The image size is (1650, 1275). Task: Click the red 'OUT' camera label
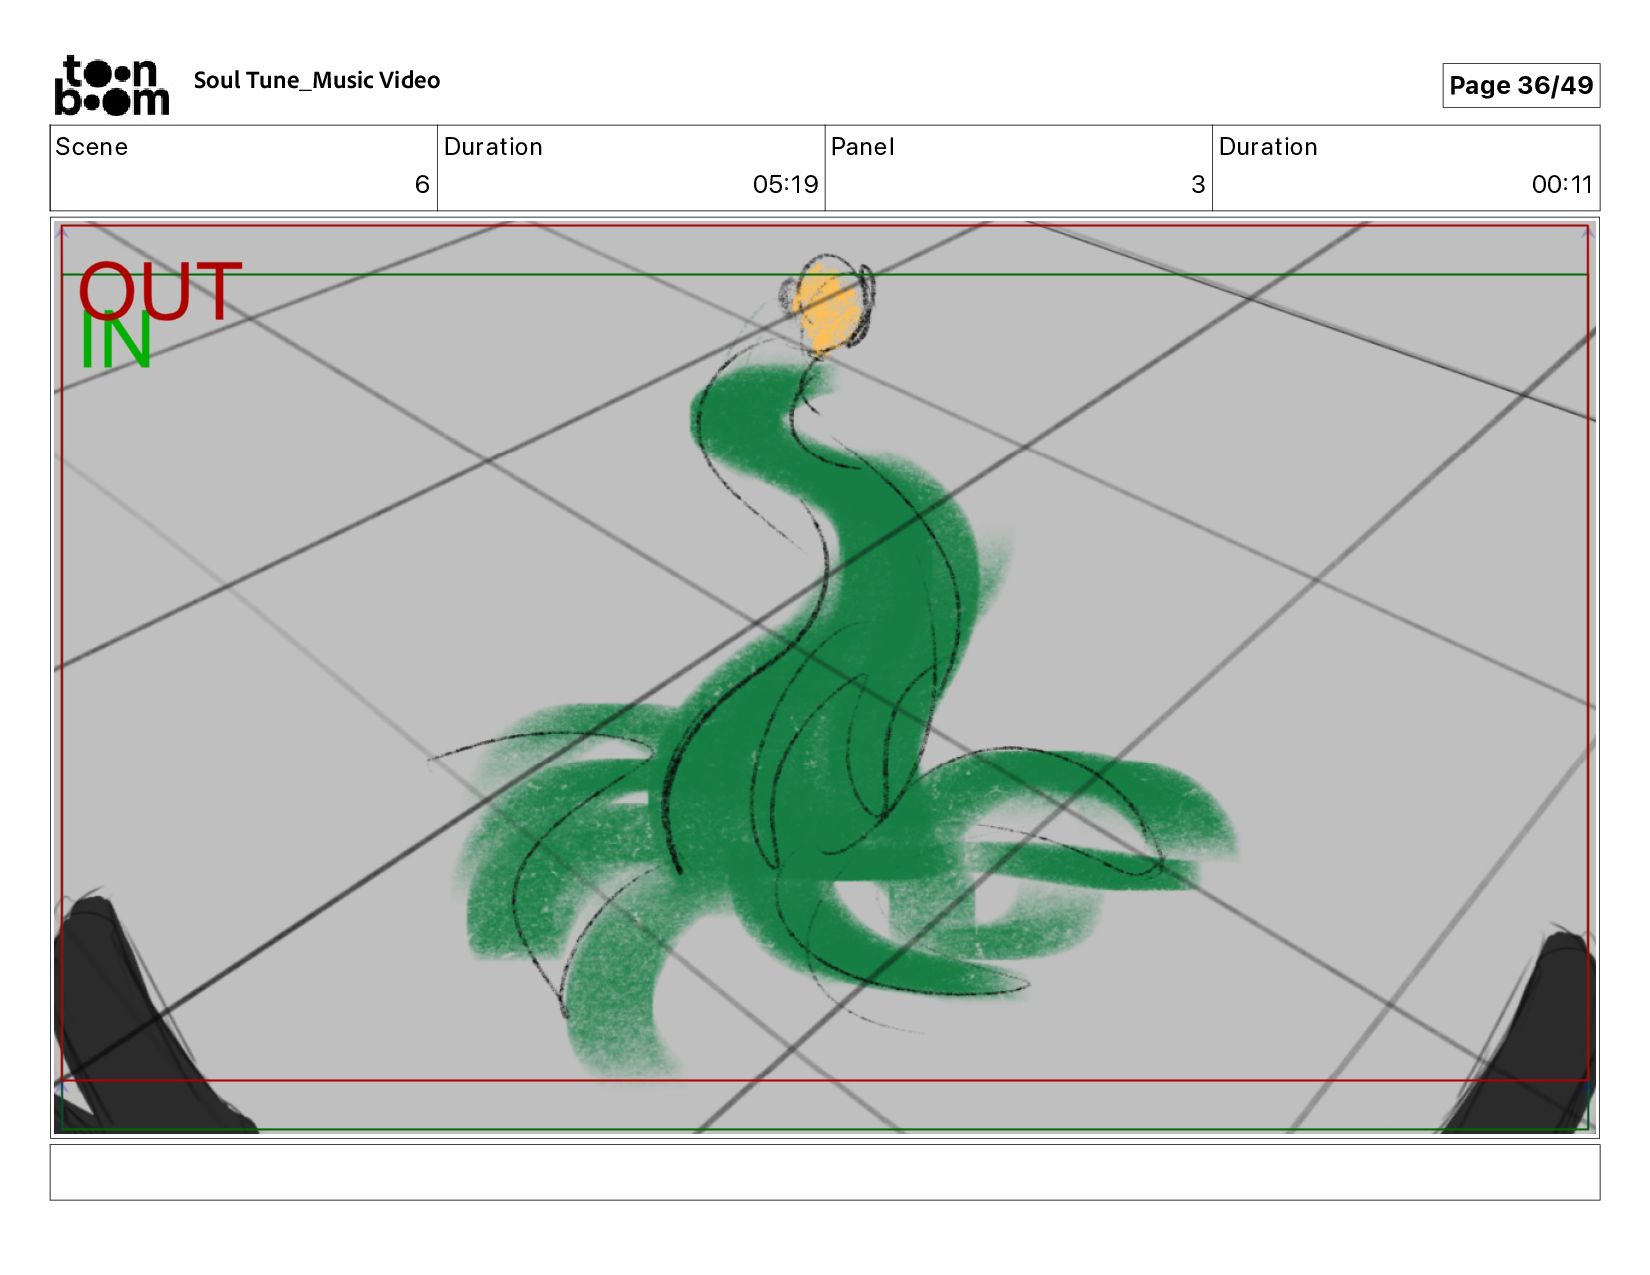[160, 290]
